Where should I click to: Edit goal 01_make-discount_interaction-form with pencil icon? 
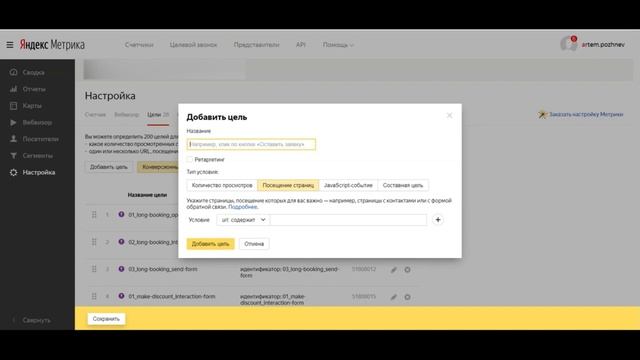pos(393,297)
